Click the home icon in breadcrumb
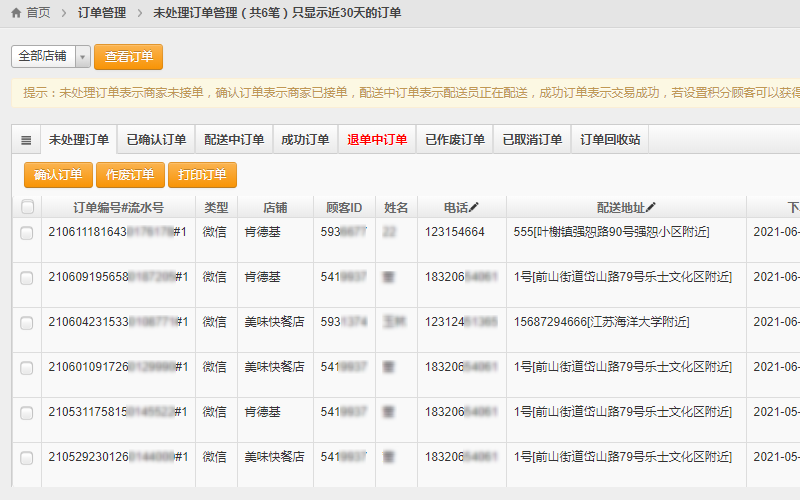Viewport: 800px width, 500px height. click(16, 13)
